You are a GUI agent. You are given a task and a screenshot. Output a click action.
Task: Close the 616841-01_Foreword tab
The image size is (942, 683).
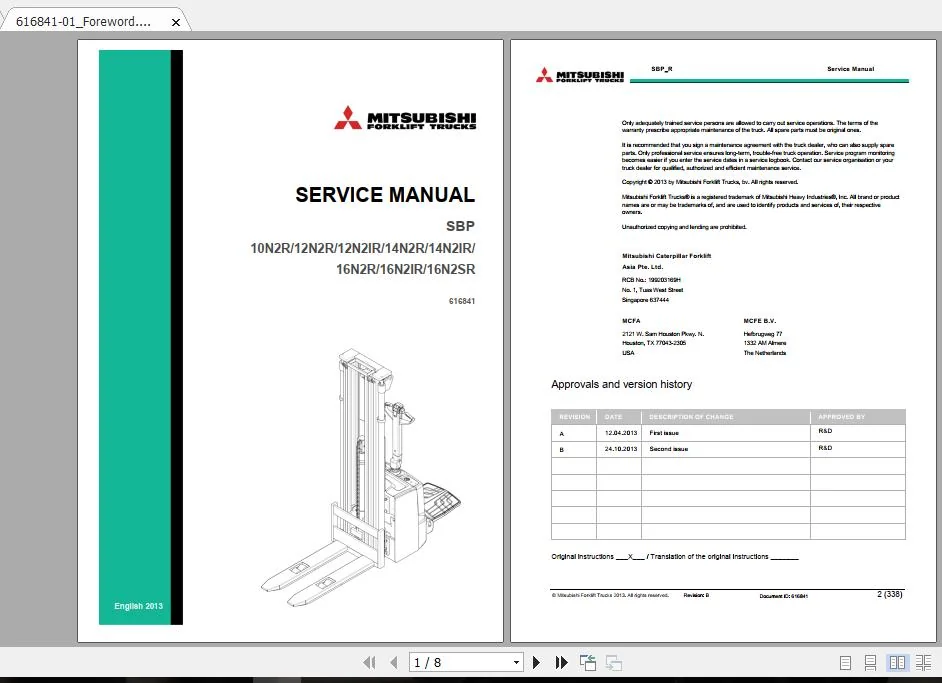click(175, 22)
